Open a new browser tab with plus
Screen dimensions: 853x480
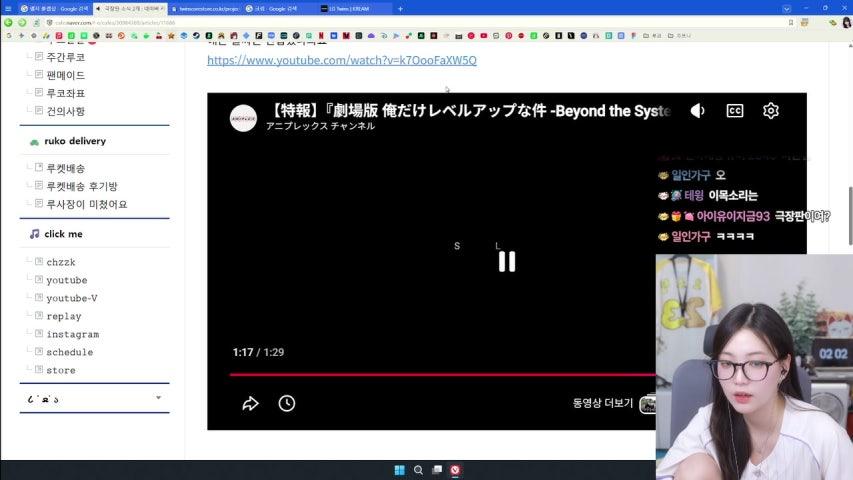pyautogui.click(x=400, y=8)
